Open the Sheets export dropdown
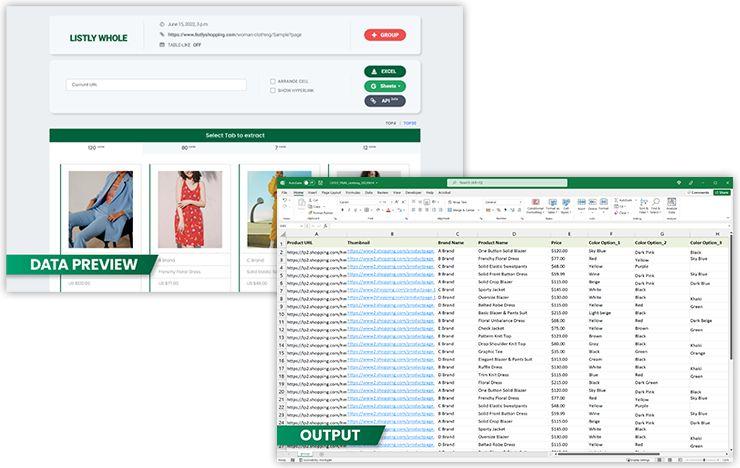Viewport: 740px width, 468px height. (385, 86)
